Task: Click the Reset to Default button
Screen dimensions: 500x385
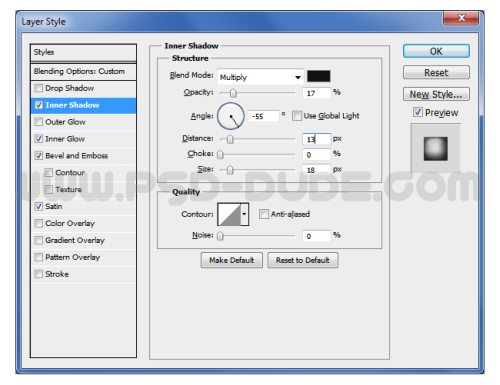Action: 303,260
